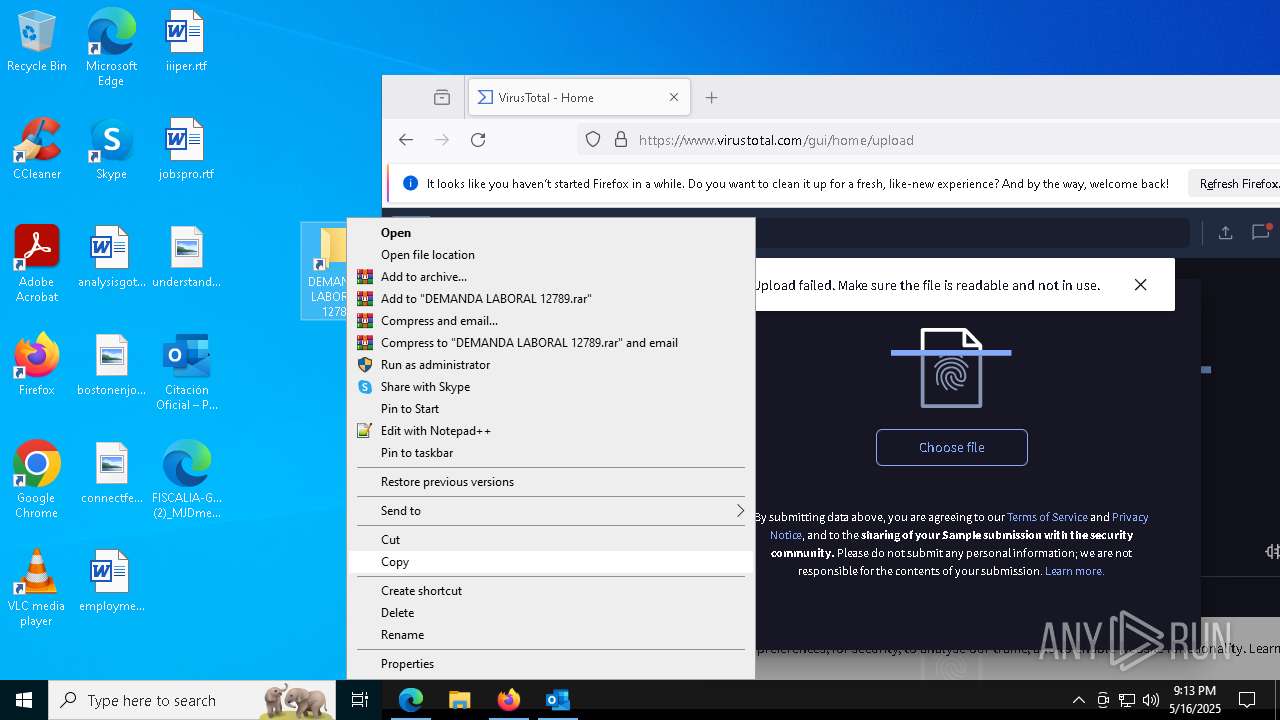Viewport: 1280px width, 720px height.
Task: Select the employme document icon
Action: [111, 582]
